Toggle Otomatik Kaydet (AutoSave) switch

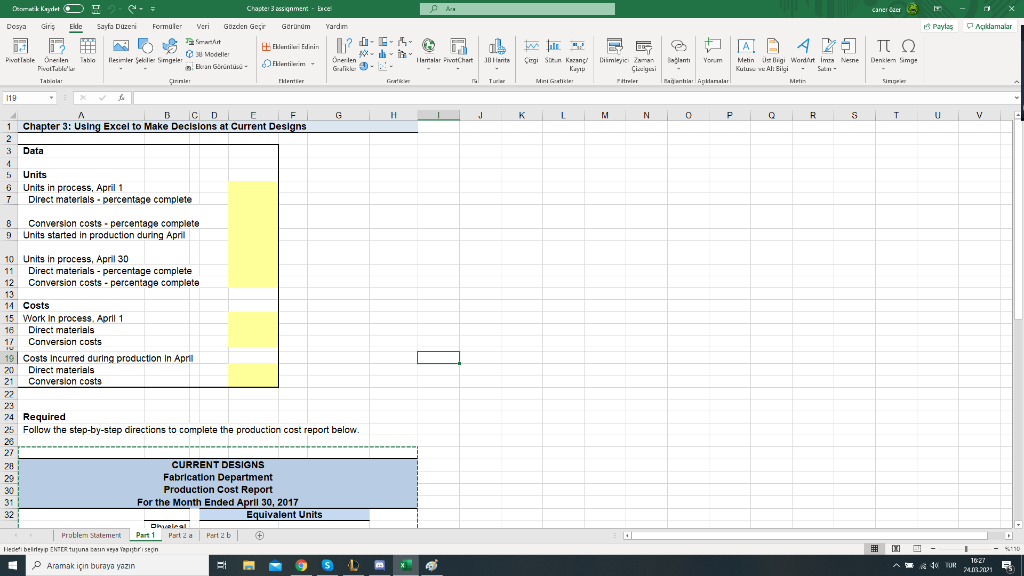point(73,9)
